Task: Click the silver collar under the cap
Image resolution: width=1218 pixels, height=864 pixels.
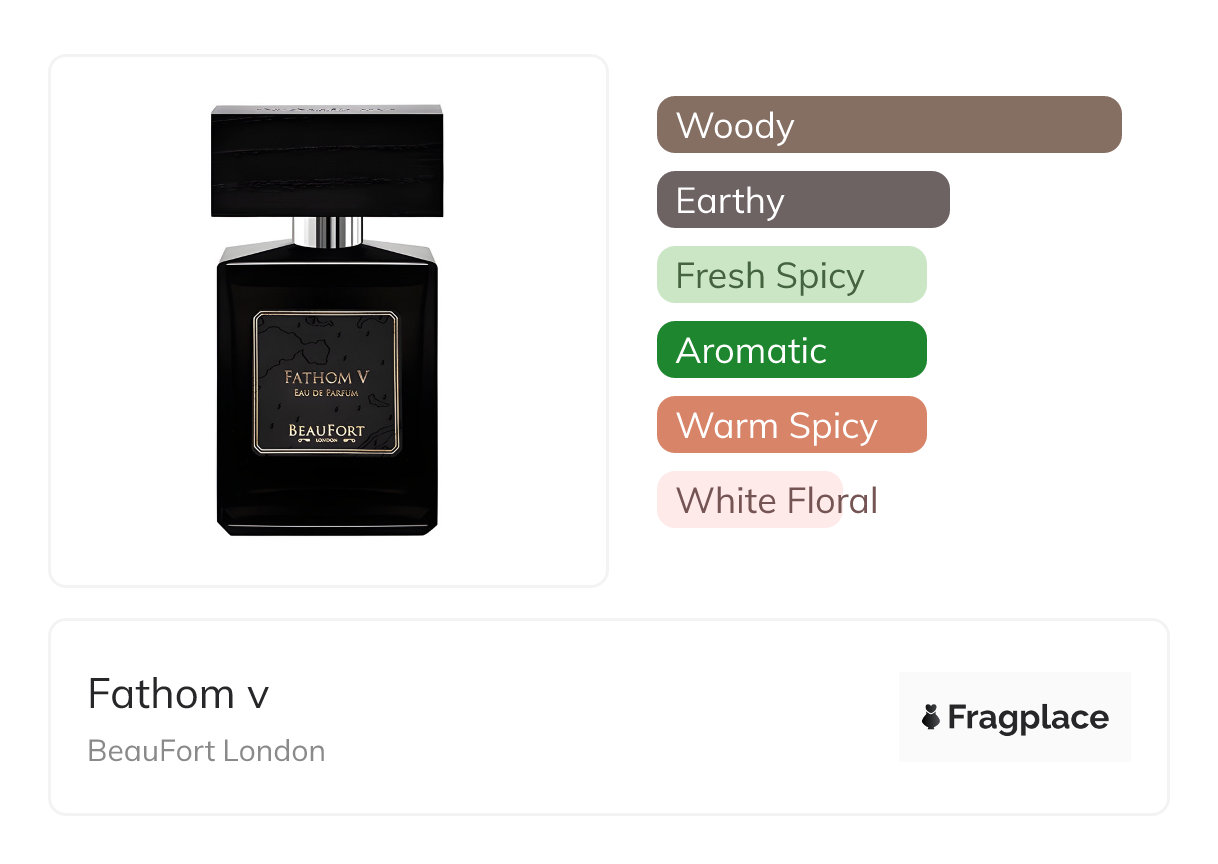Action: [x=327, y=232]
